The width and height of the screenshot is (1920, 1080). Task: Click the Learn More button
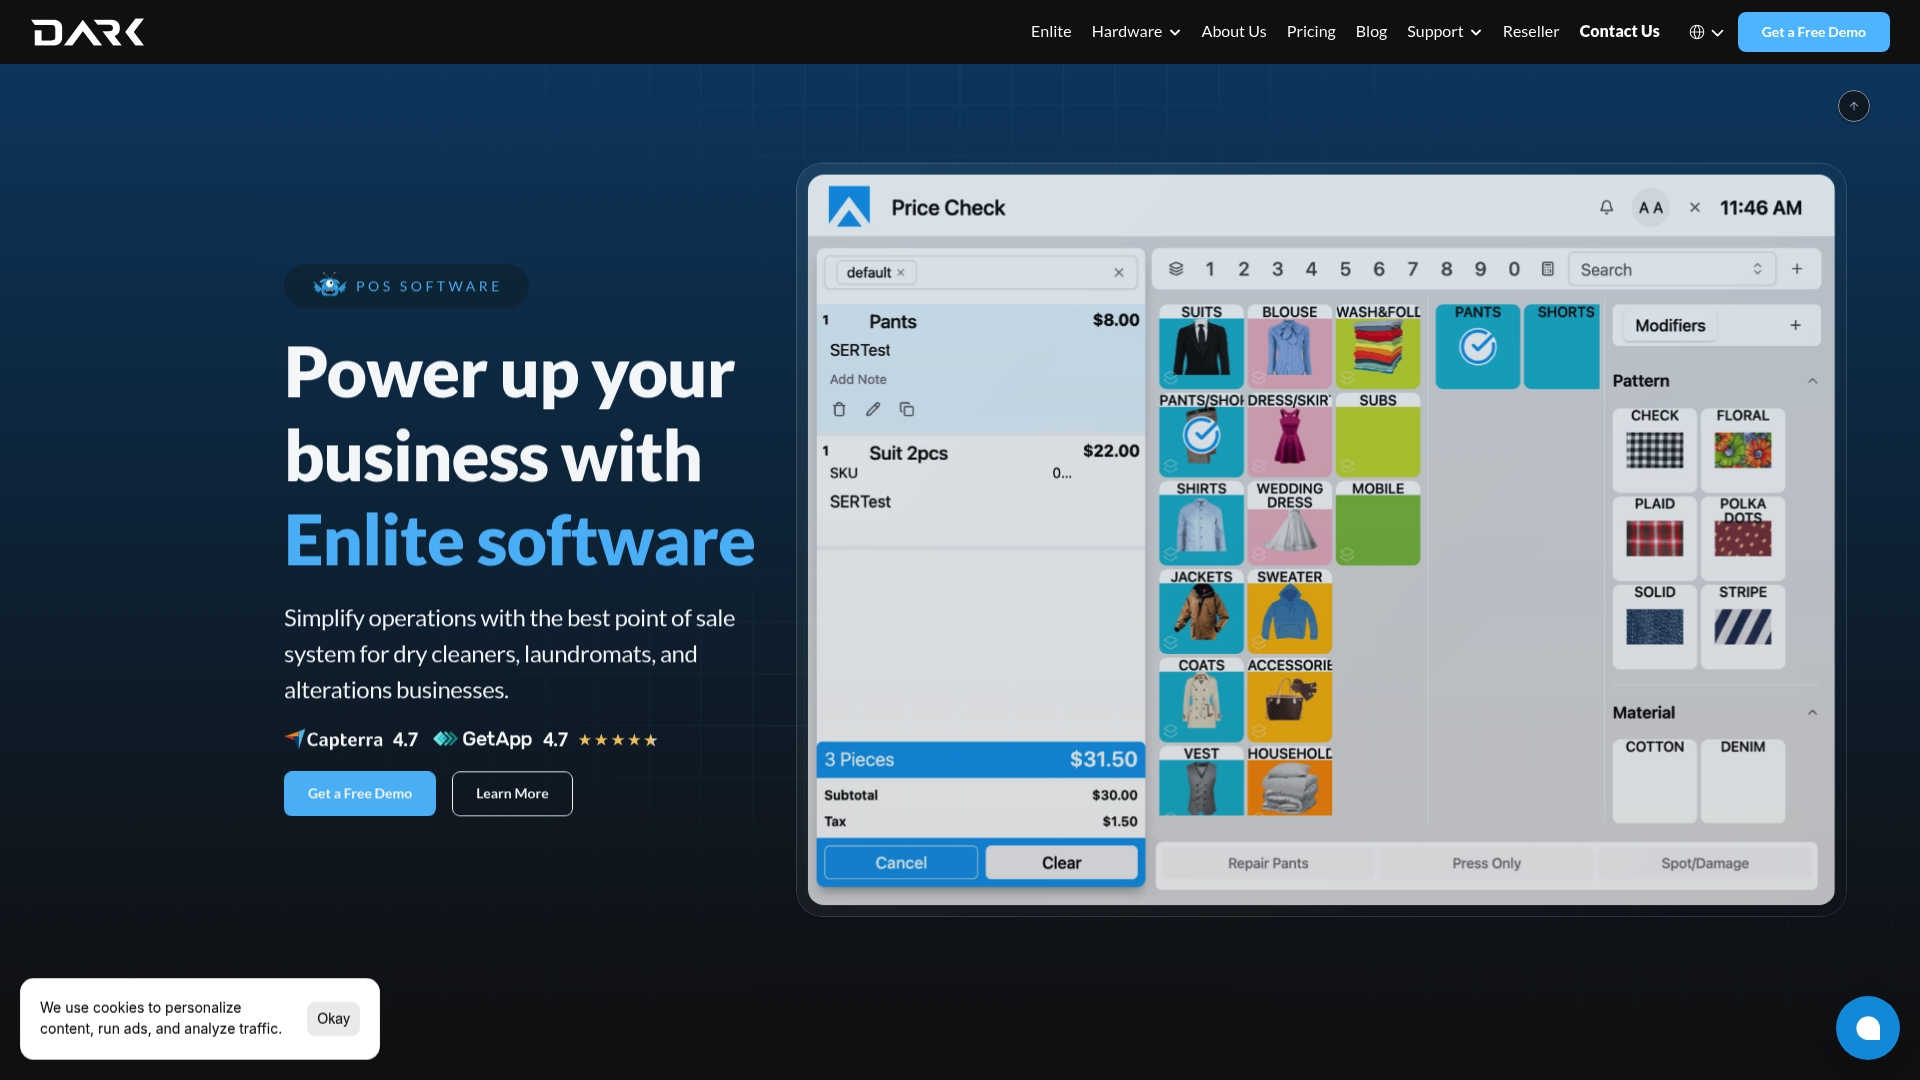click(512, 793)
